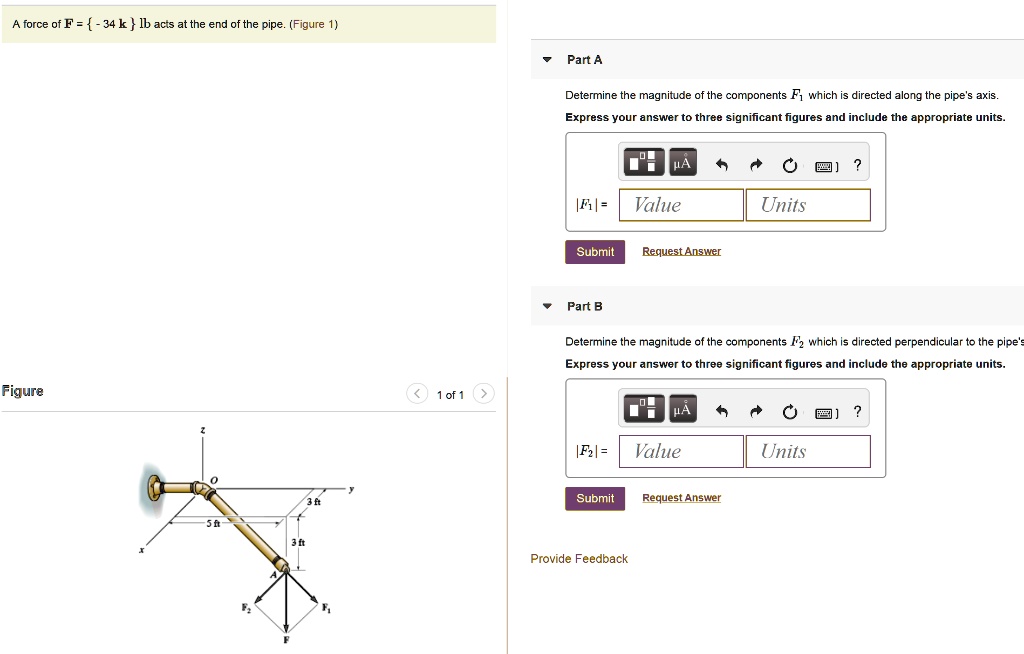The image size is (1024, 654).
Task: Click the μÅ units icon in Part A
Action: click(682, 162)
